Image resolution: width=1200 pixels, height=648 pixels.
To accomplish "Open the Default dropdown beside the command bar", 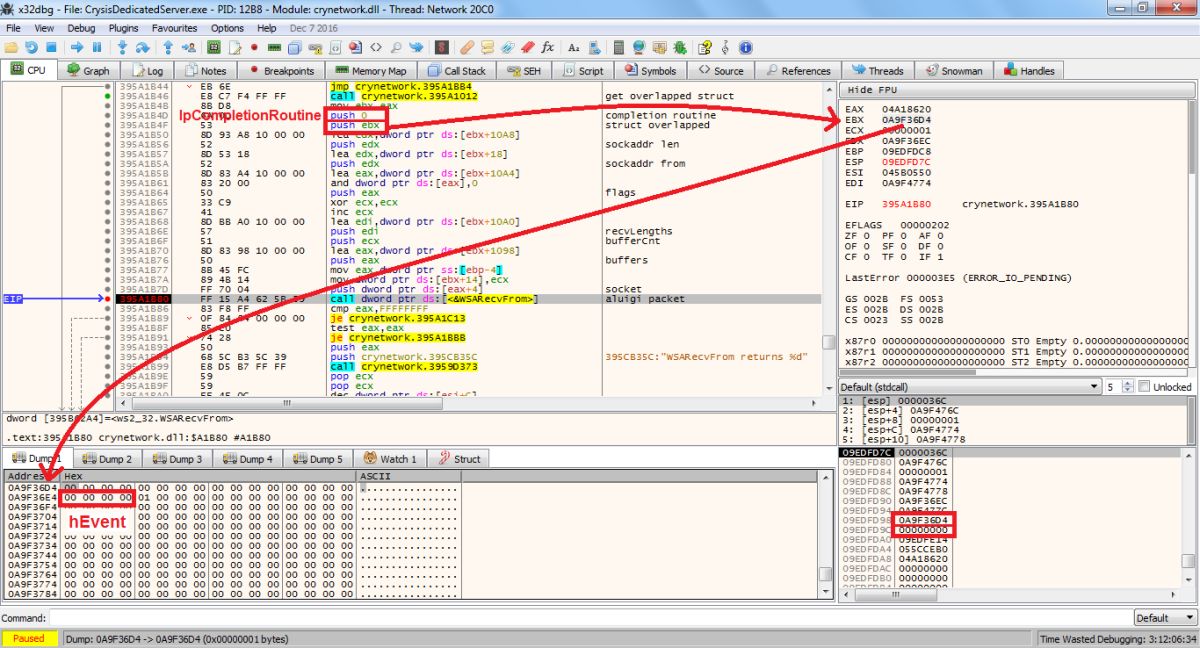I will coord(1165,618).
